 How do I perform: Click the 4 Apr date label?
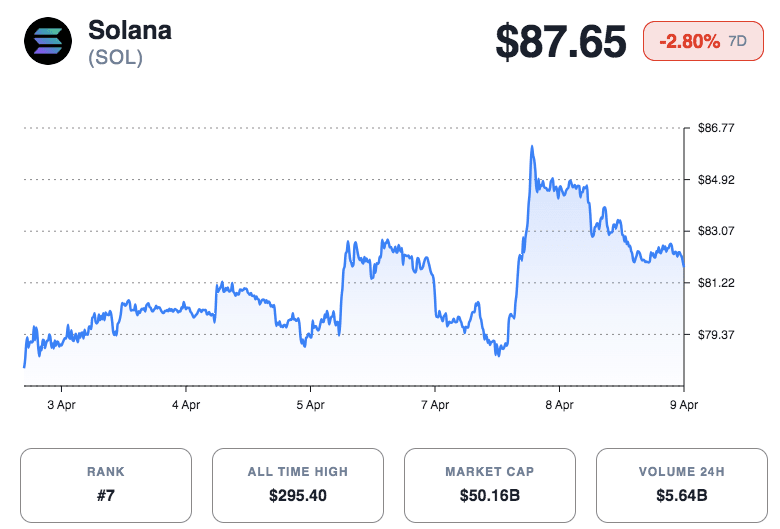tap(186, 405)
